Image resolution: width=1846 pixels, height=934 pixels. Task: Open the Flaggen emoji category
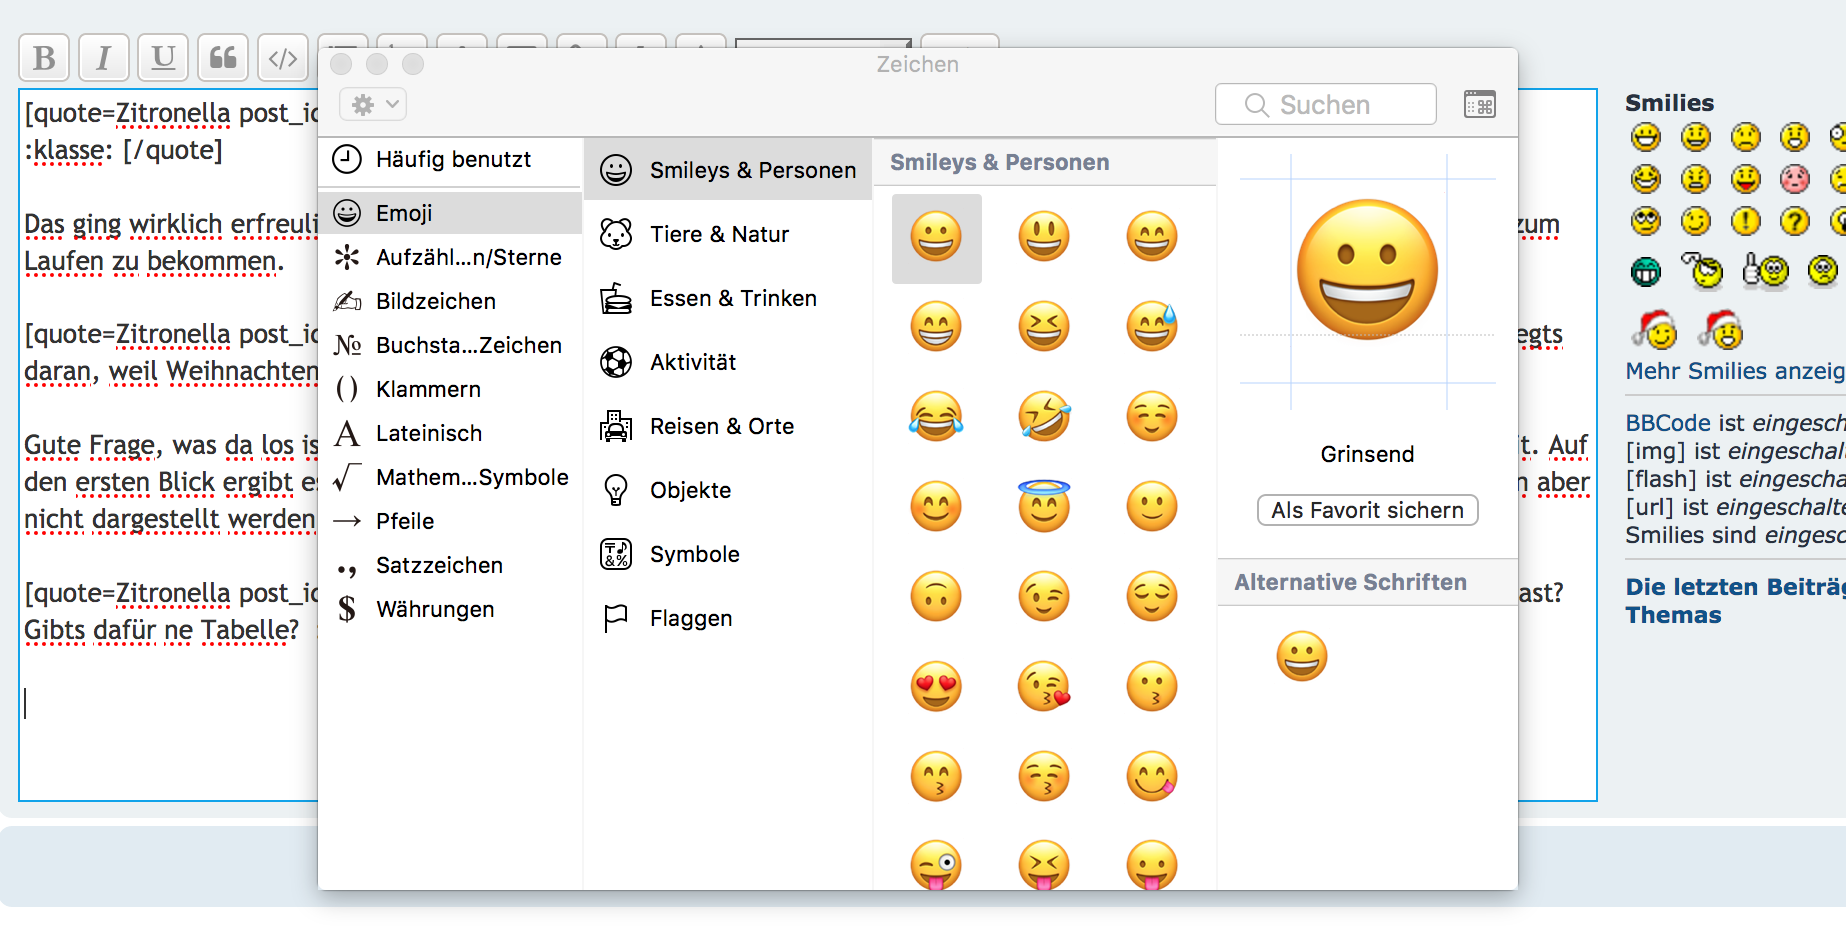tap(690, 618)
